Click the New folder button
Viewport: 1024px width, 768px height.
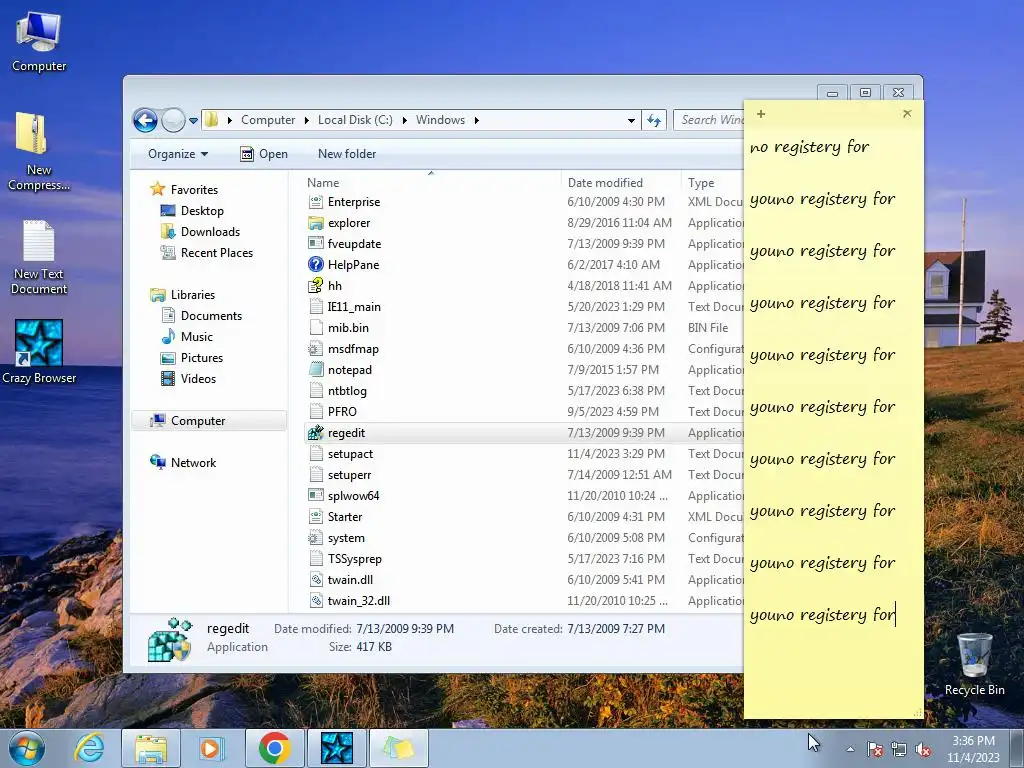pos(347,154)
